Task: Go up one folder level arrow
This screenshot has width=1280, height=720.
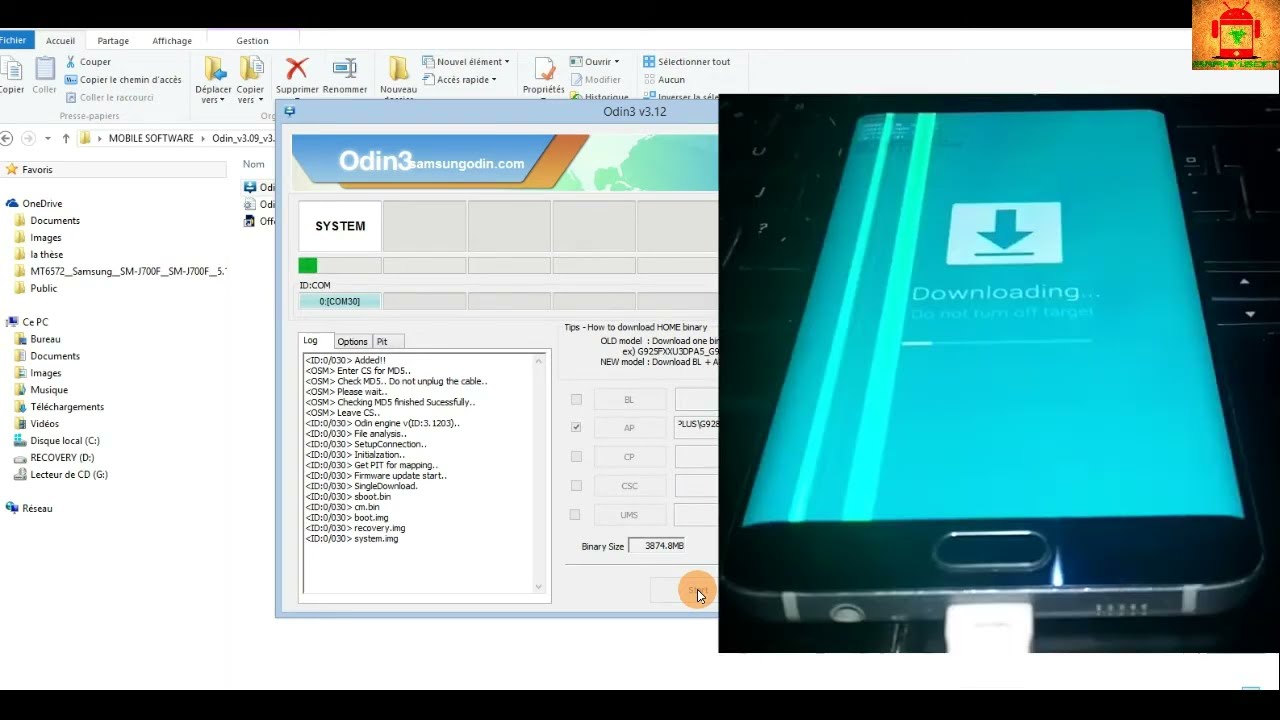Action: [x=66, y=139]
